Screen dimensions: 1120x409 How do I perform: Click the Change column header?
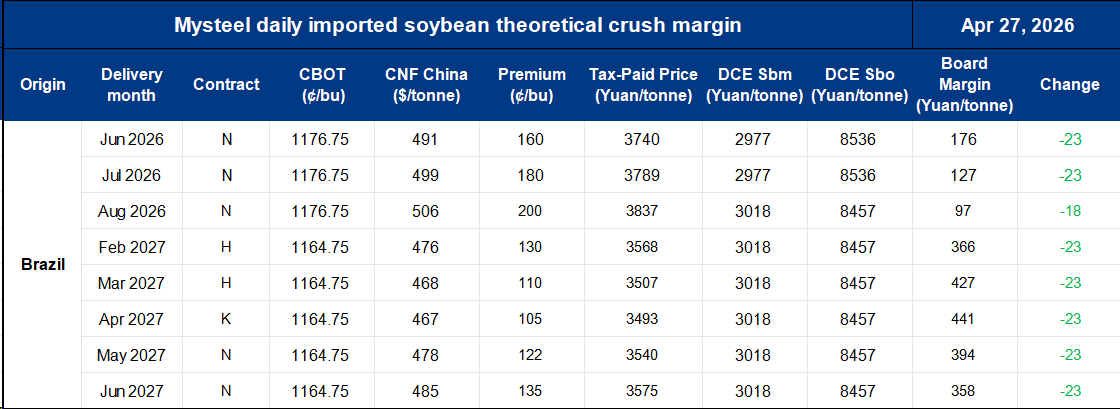click(x=1069, y=85)
